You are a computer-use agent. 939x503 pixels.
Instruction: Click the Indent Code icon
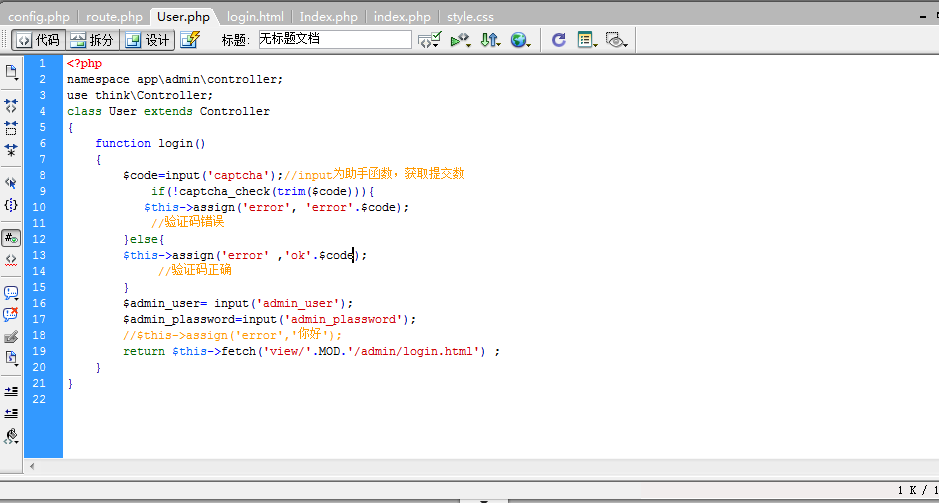coord(11,390)
